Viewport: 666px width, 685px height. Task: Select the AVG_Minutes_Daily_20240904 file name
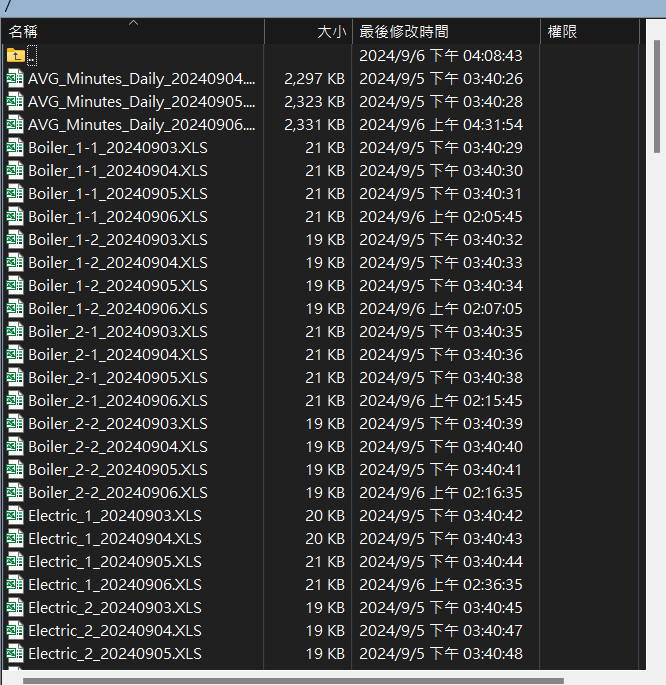[141, 78]
